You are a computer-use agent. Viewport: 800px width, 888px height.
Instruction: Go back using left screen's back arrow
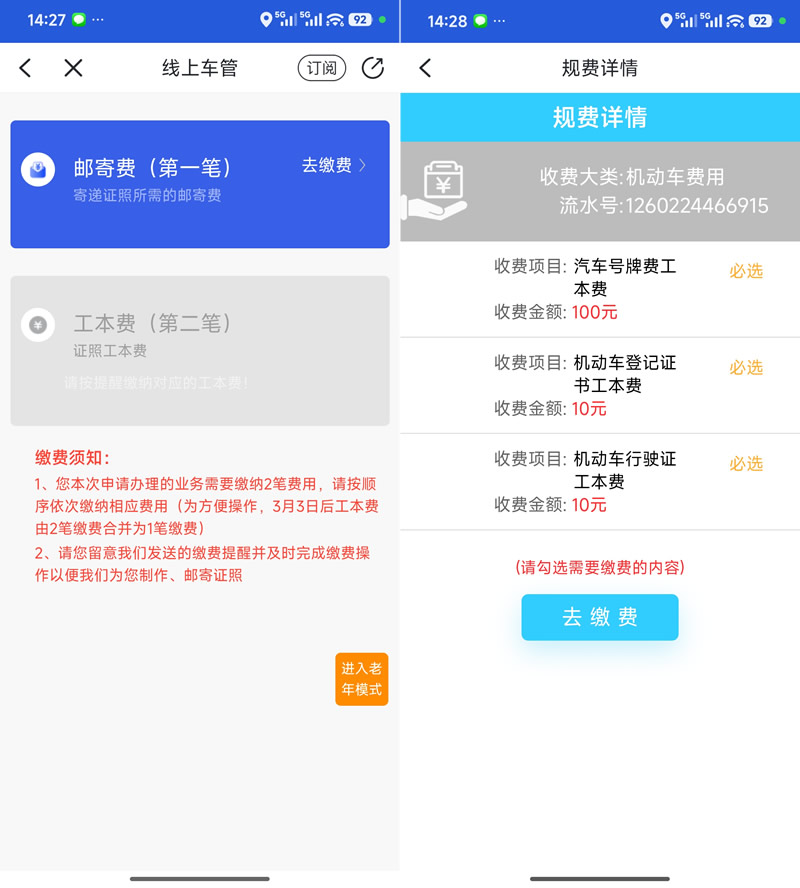point(25,68)
